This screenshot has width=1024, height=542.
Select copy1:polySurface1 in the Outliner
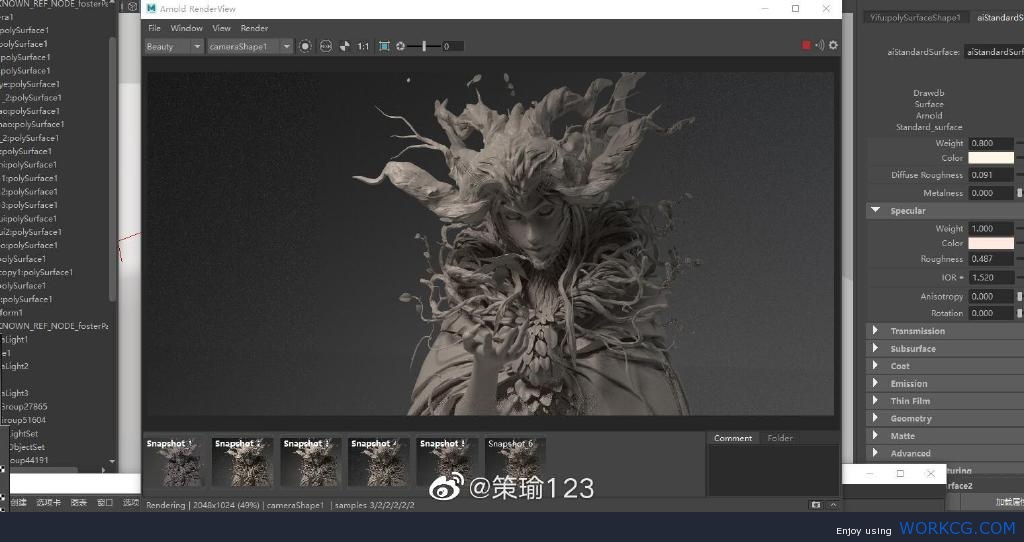37,272
